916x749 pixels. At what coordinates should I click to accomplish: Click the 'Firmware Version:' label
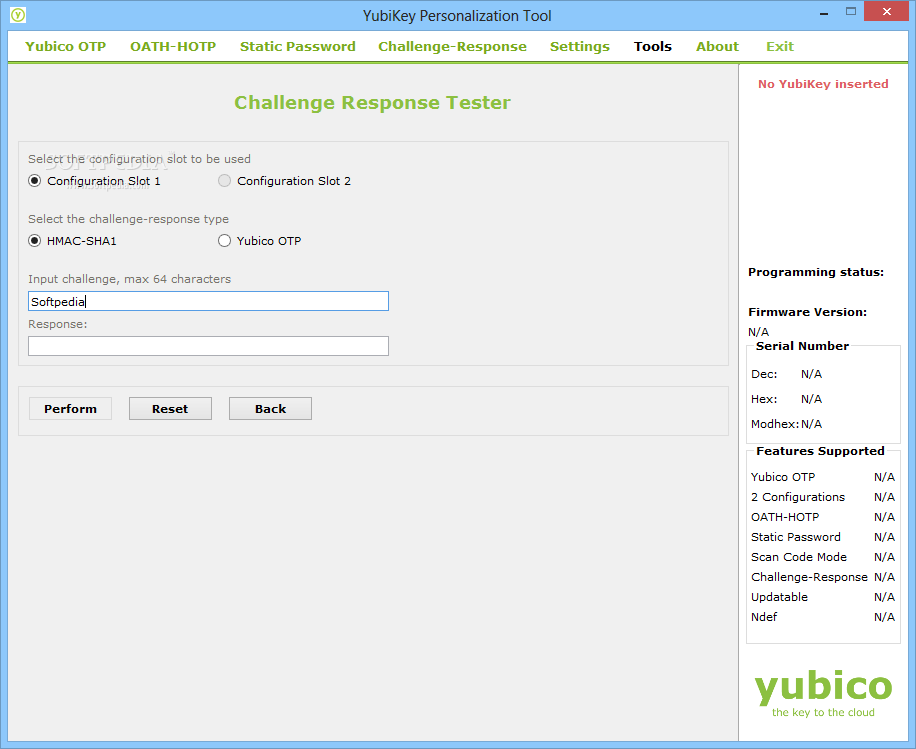(807, 312)
